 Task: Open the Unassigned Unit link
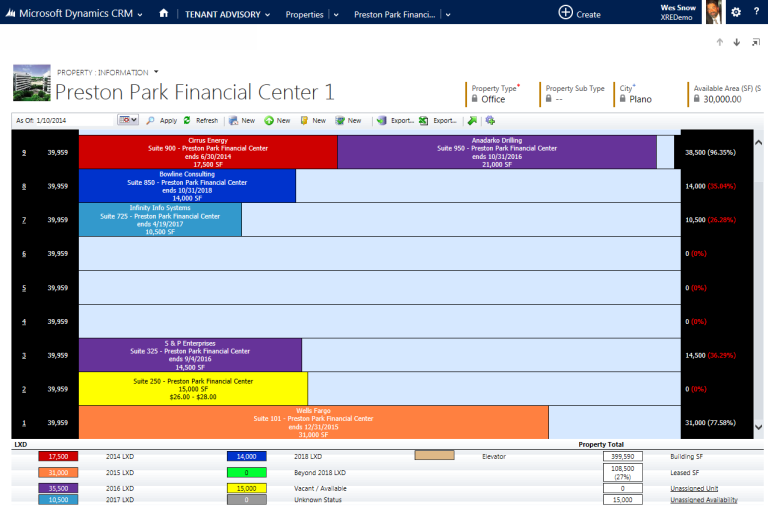pyautogui.click(x=694, y=488)
